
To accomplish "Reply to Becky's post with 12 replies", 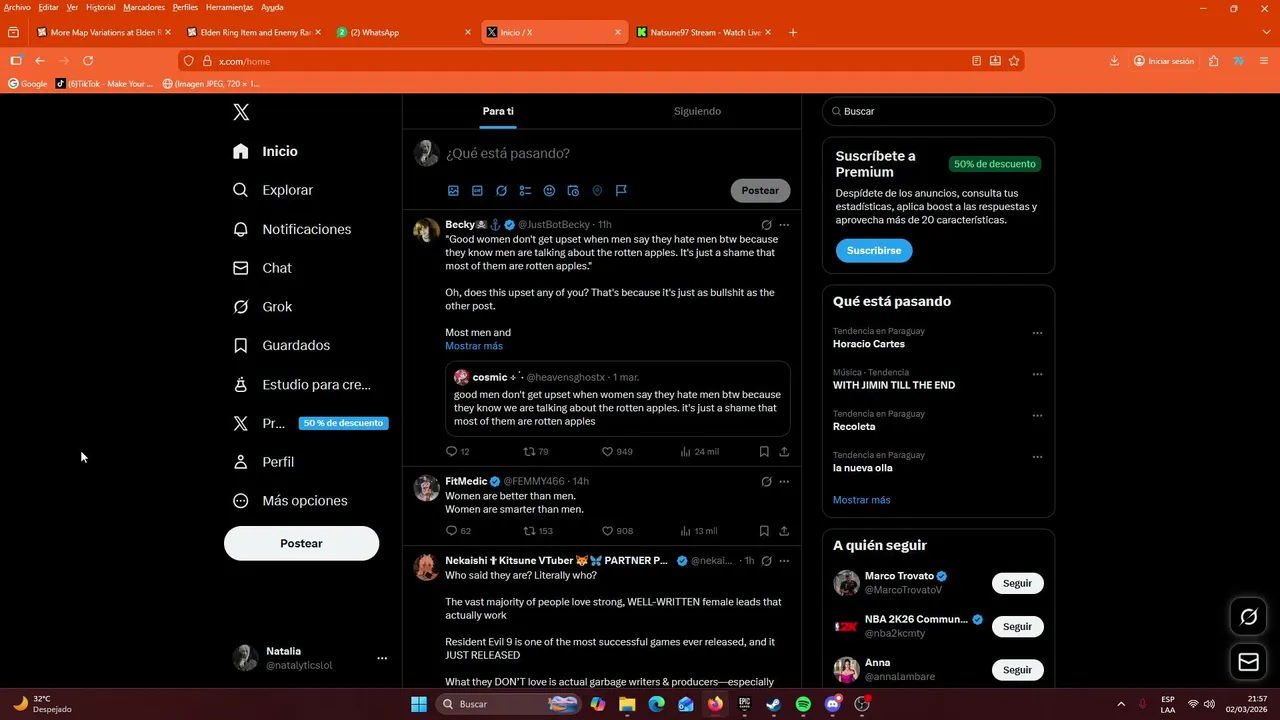I will pyautogui.click(x=457, y=451).
